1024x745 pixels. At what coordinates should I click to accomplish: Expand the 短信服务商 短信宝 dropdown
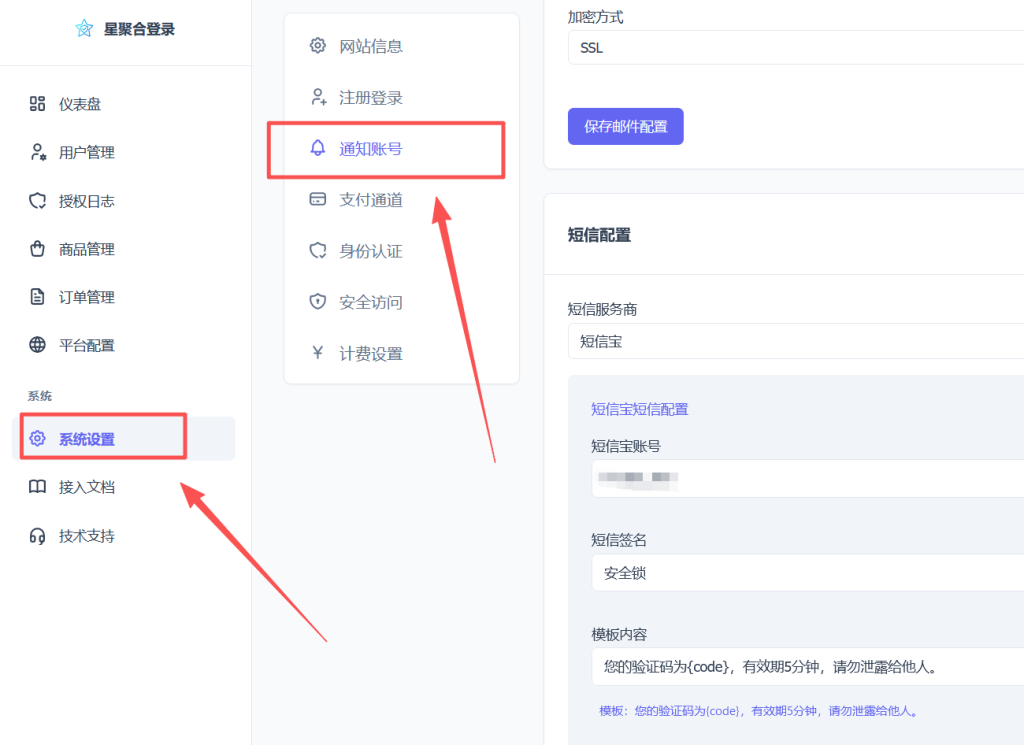[x=795, y=341]
